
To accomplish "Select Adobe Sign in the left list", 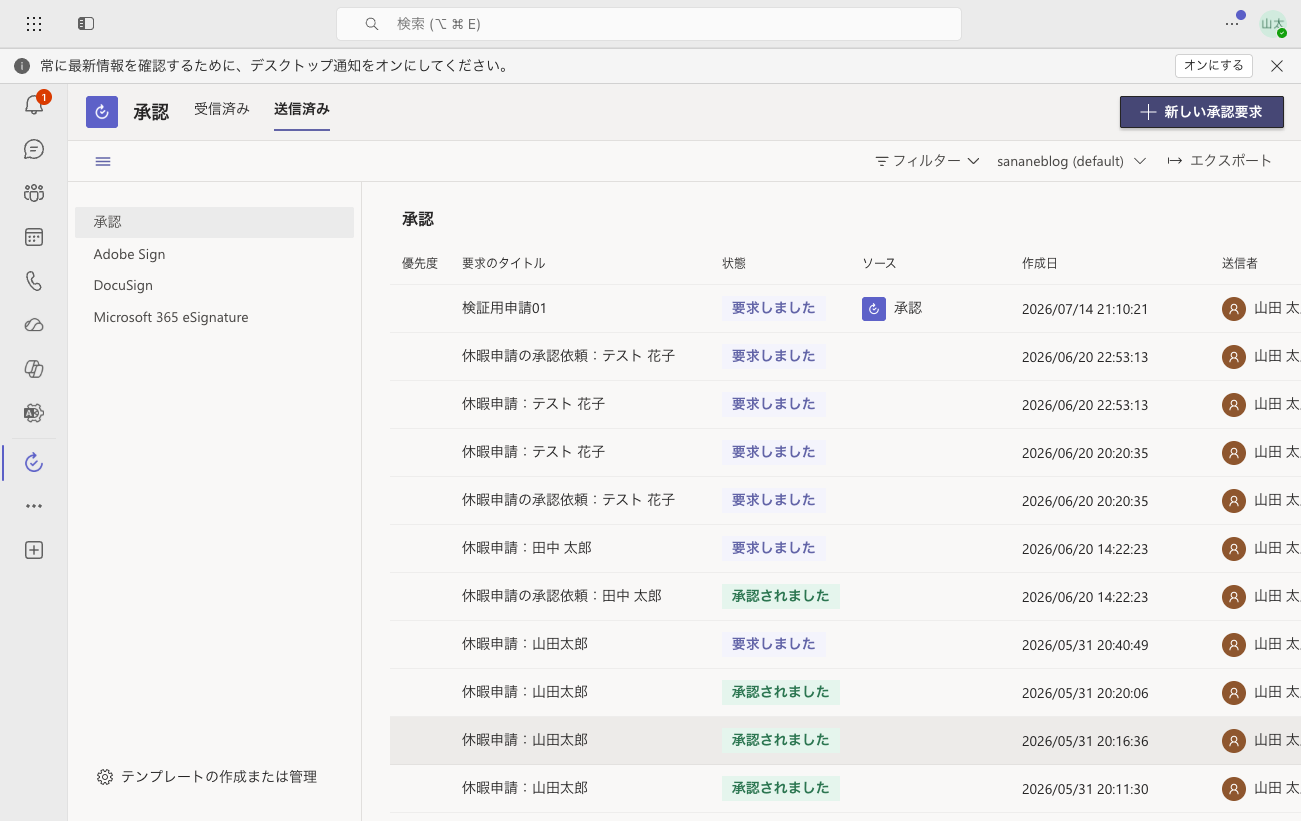I will [214, 254].
